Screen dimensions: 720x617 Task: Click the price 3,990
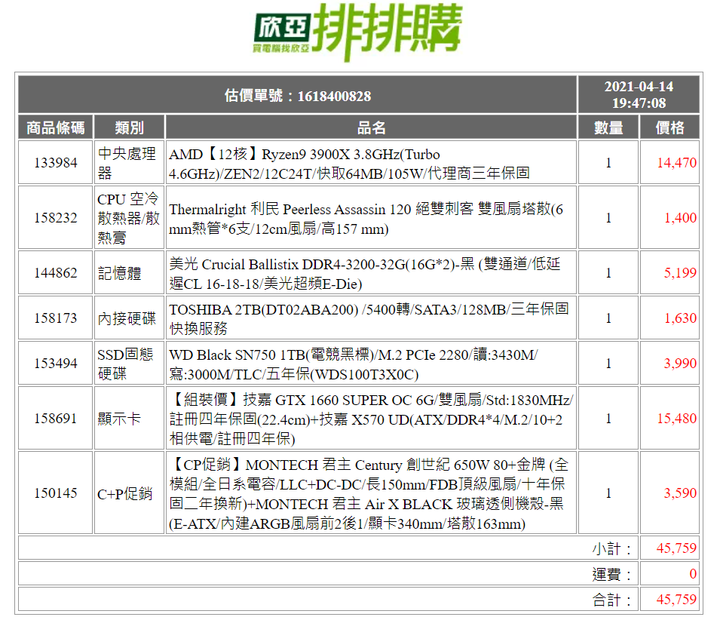tap(680, 363)
